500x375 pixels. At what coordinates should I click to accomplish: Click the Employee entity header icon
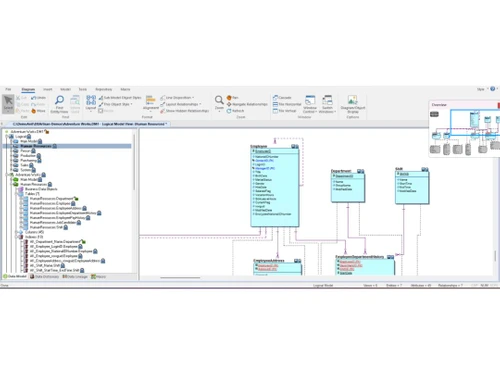[295, 146]
